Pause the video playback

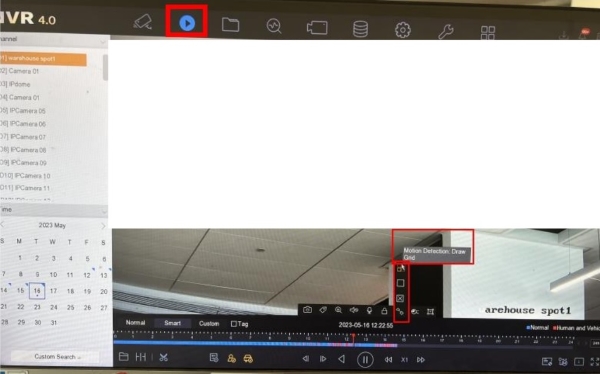click(x=365, y=360)
